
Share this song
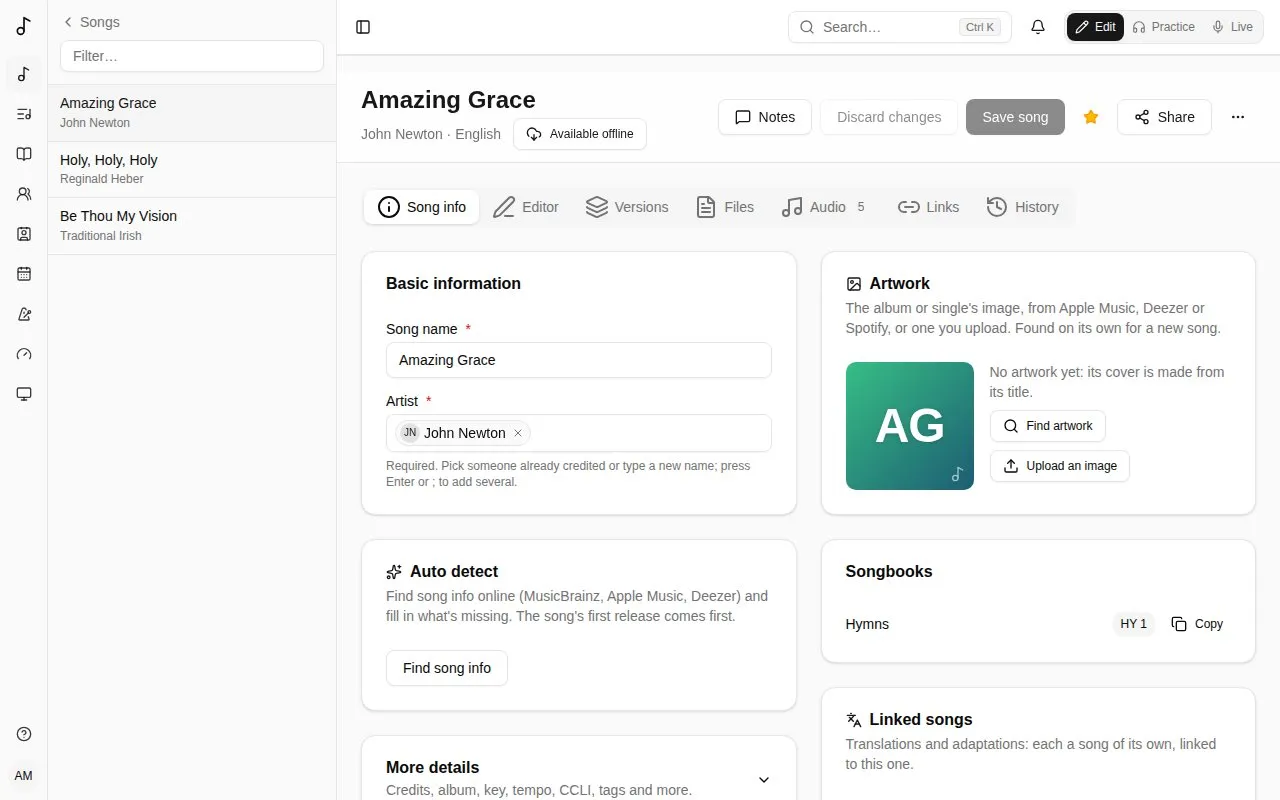pyautogui.click(x=1164, y=117)
